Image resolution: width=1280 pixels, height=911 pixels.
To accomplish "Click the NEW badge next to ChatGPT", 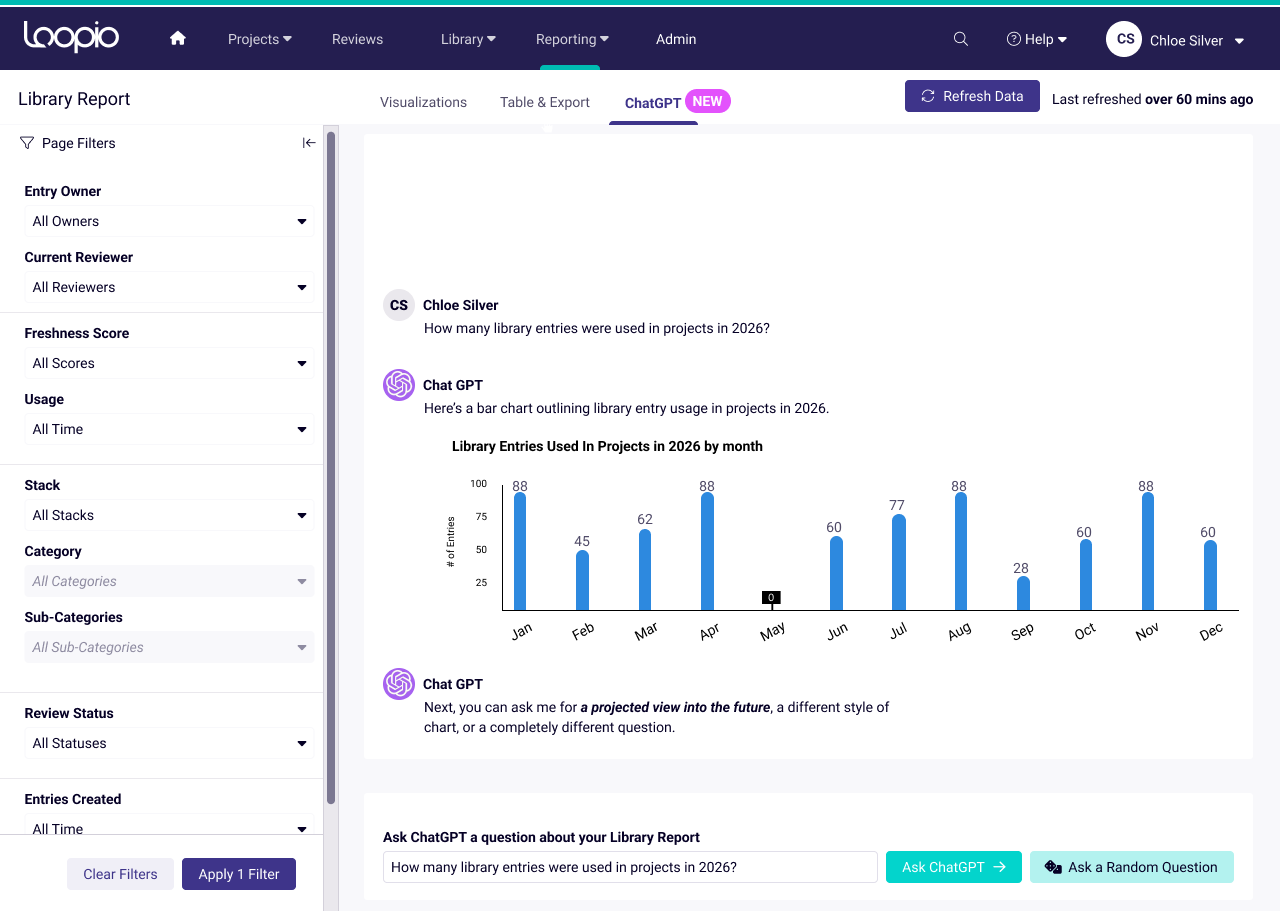I will point(708,101).
